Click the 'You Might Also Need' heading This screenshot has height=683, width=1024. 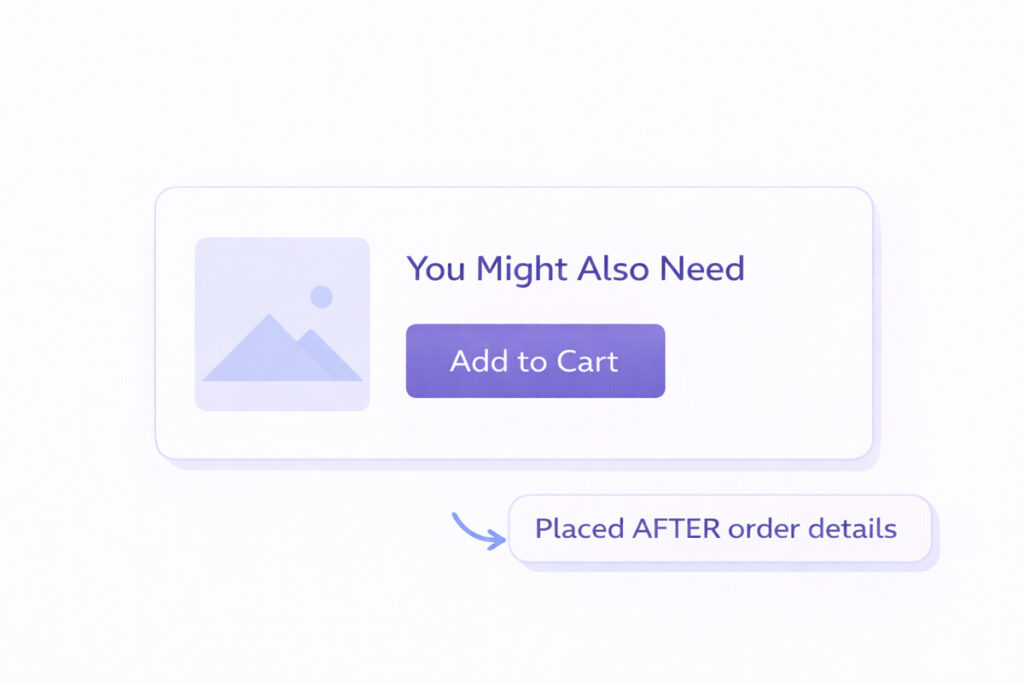point(575,269)
